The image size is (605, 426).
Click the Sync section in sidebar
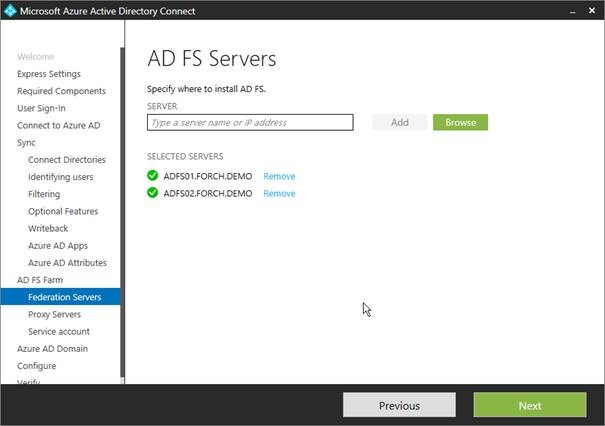26,142
